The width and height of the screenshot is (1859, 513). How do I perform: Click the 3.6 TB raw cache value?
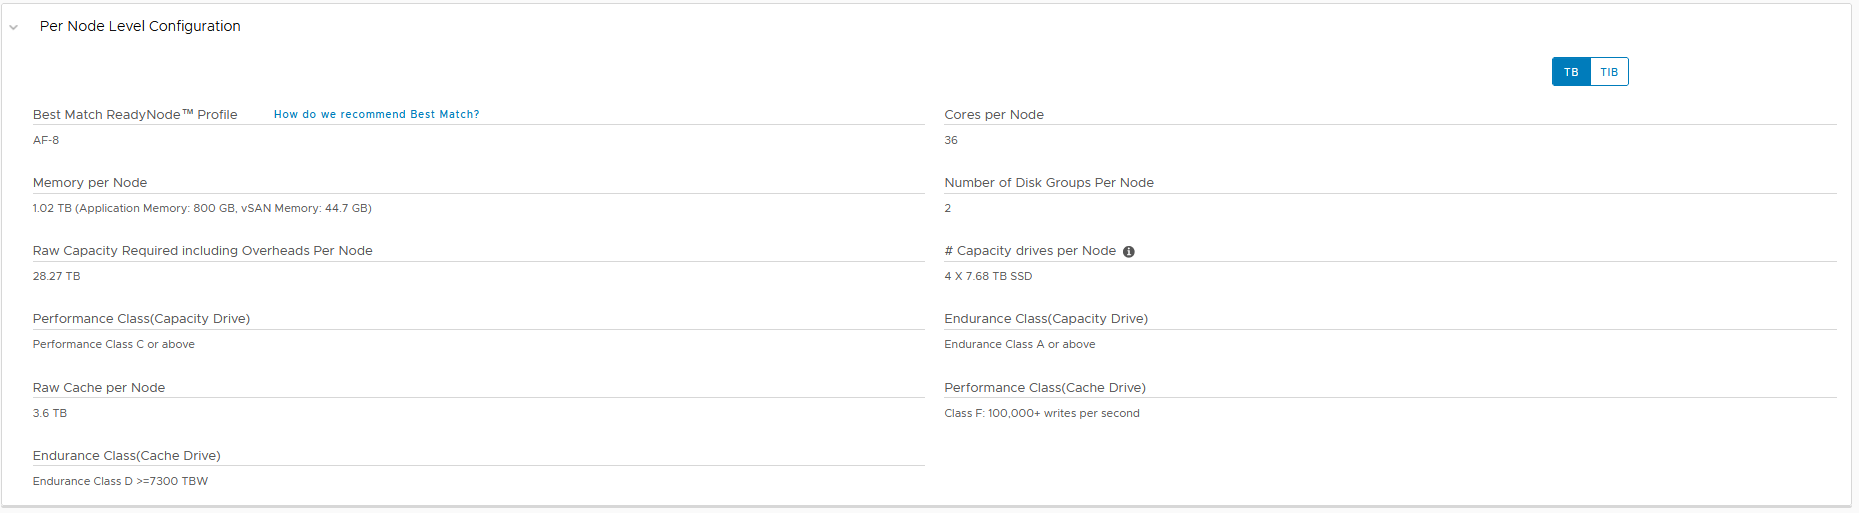click(50, 413)
